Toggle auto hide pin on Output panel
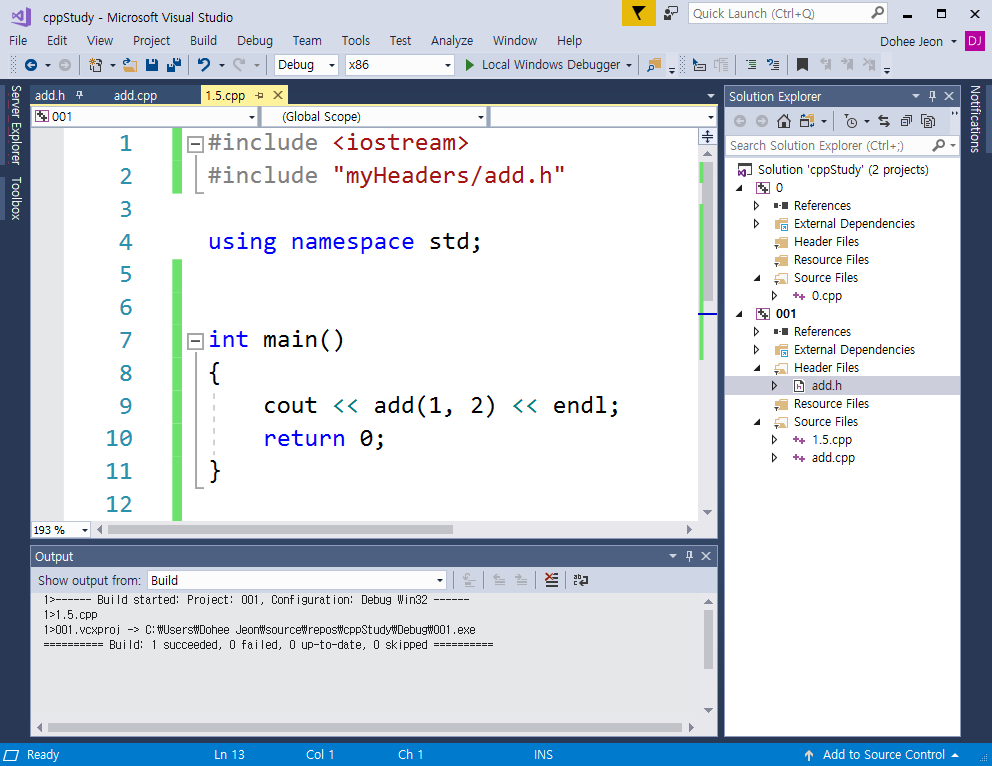Screen dimensions: 992x766 (690, 556)
